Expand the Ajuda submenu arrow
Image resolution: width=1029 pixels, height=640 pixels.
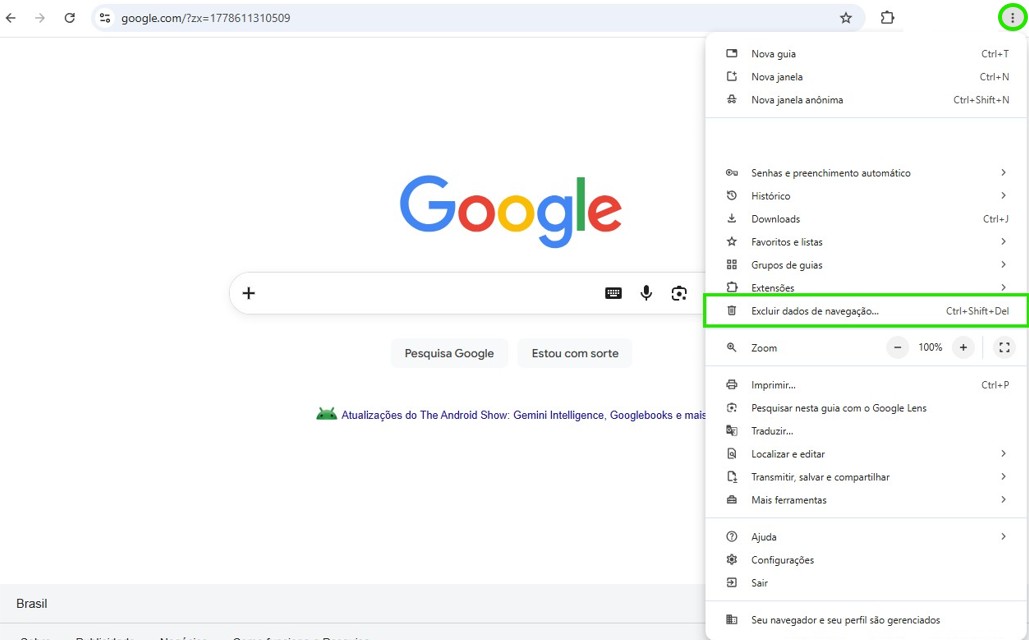[1003, 536]
